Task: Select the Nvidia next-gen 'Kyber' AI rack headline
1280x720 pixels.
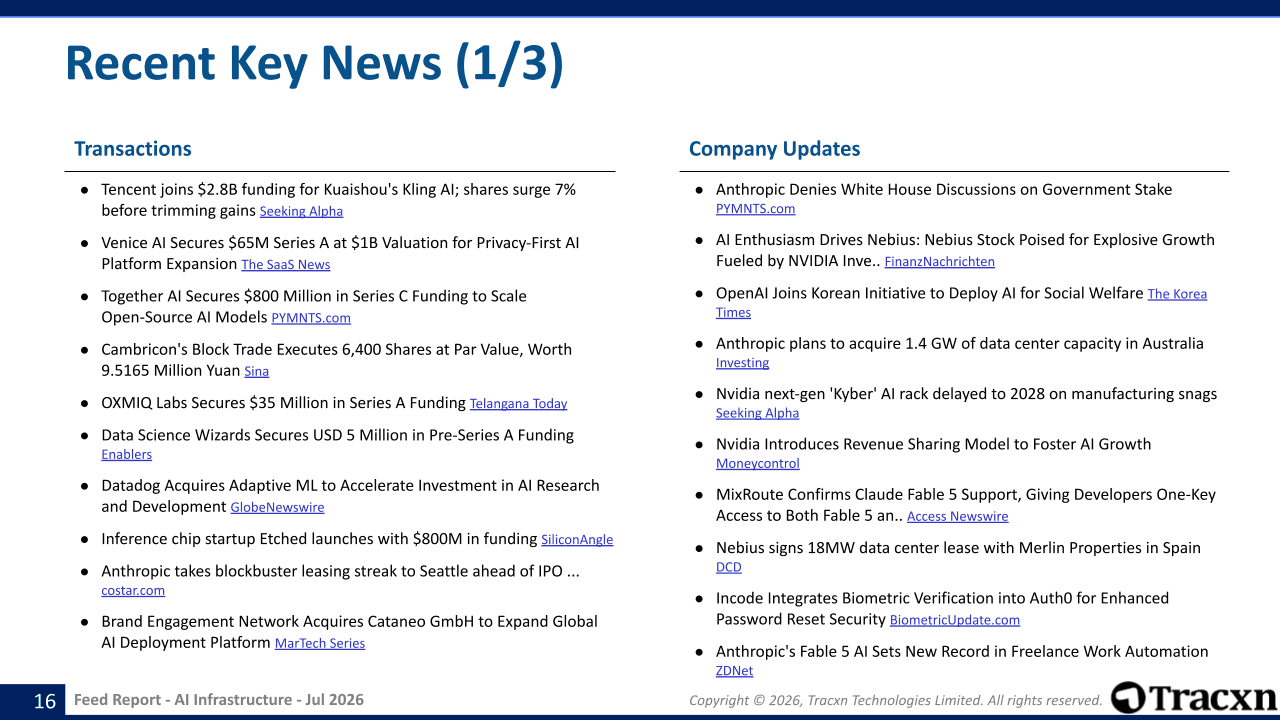Action: (966, 393)
